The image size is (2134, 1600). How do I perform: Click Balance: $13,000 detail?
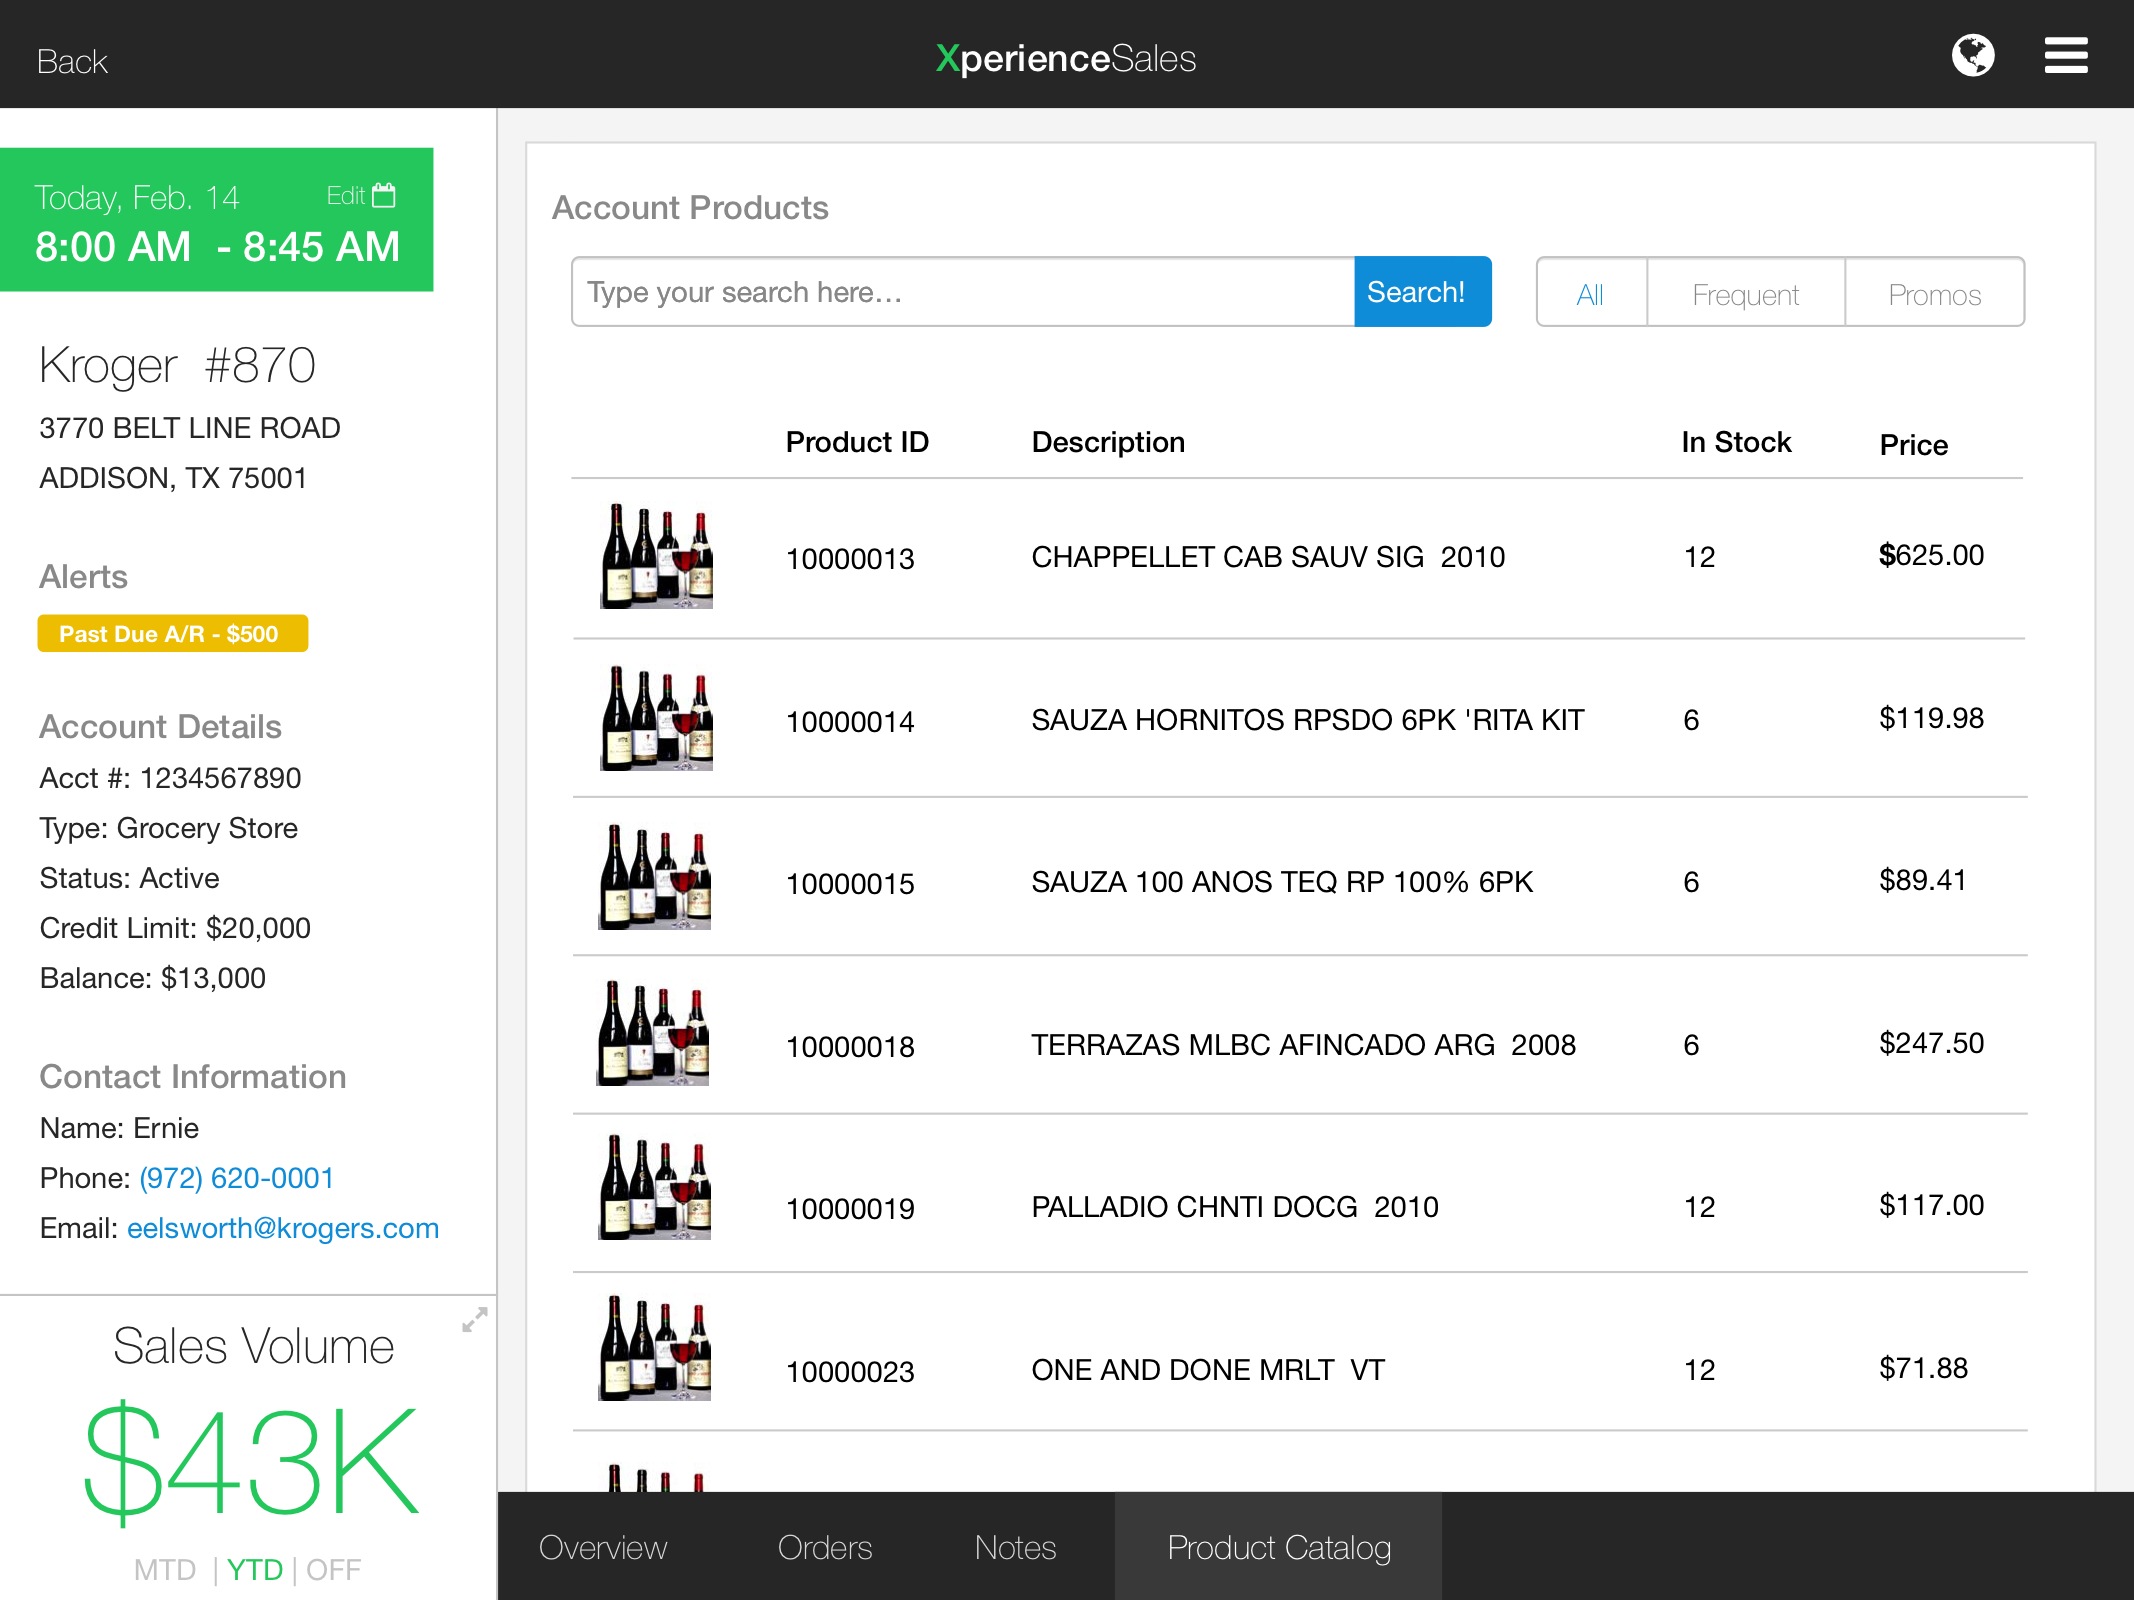[x=153, y=978]
